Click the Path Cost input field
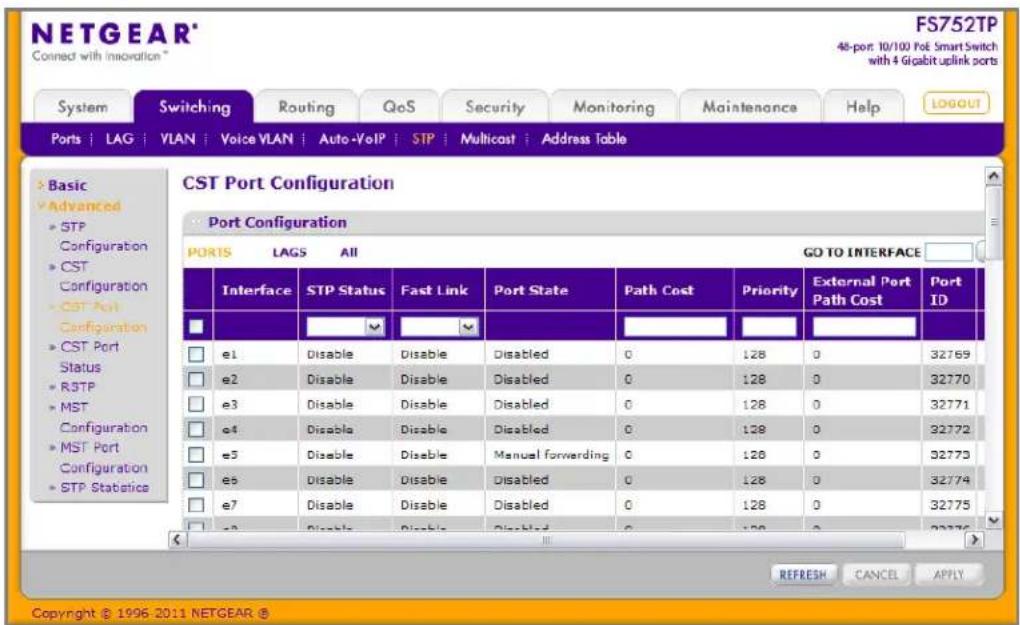1020x625 pixels. coord(675,326)
